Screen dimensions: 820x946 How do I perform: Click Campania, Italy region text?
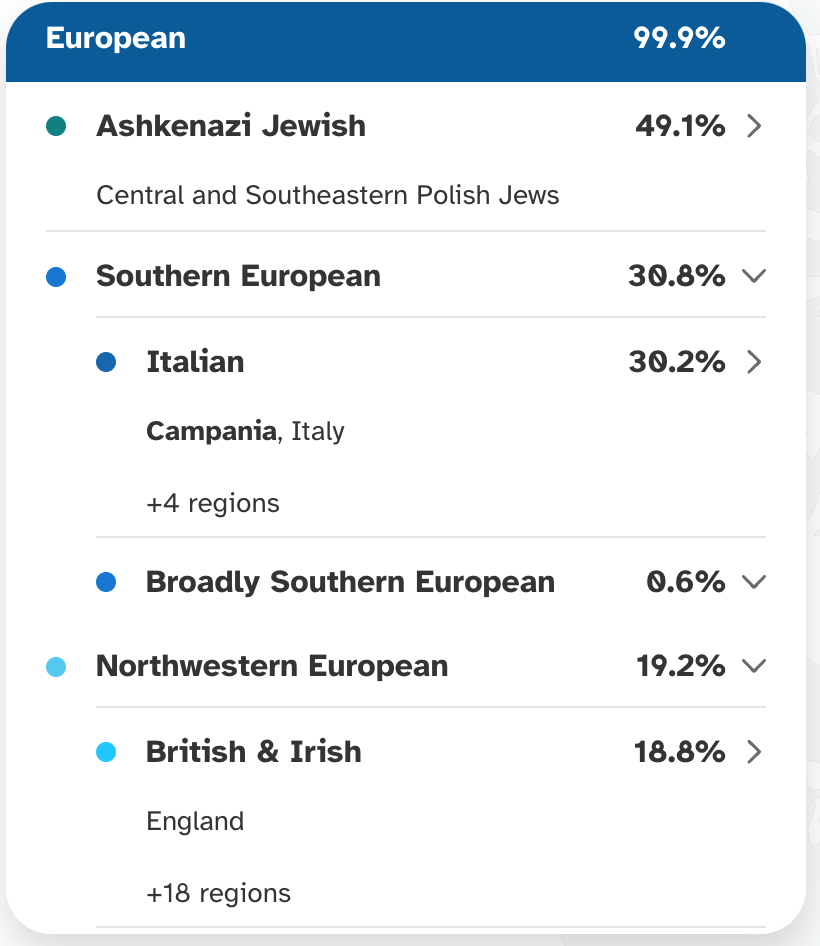coord(245,432)
